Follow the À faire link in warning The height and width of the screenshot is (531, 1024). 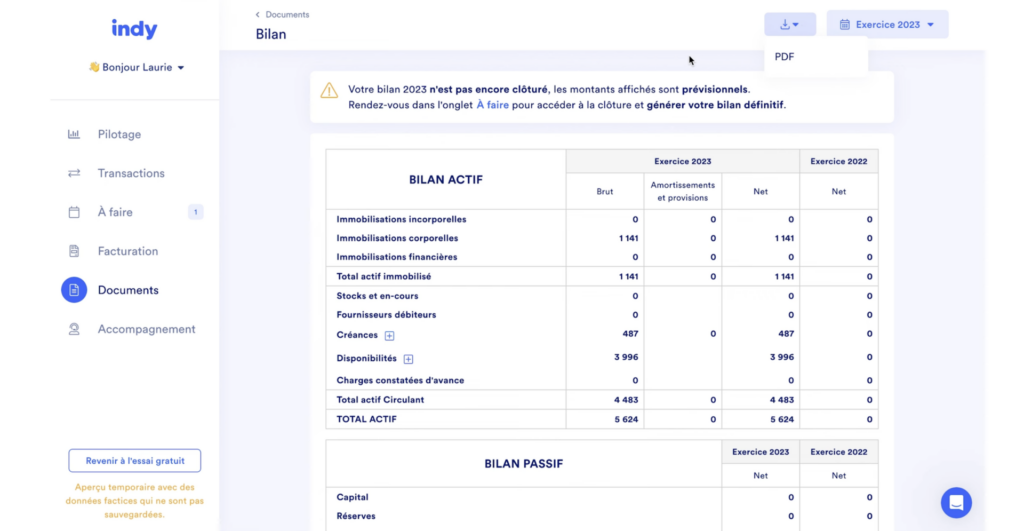pyautogui.click(x=492, y=105)
